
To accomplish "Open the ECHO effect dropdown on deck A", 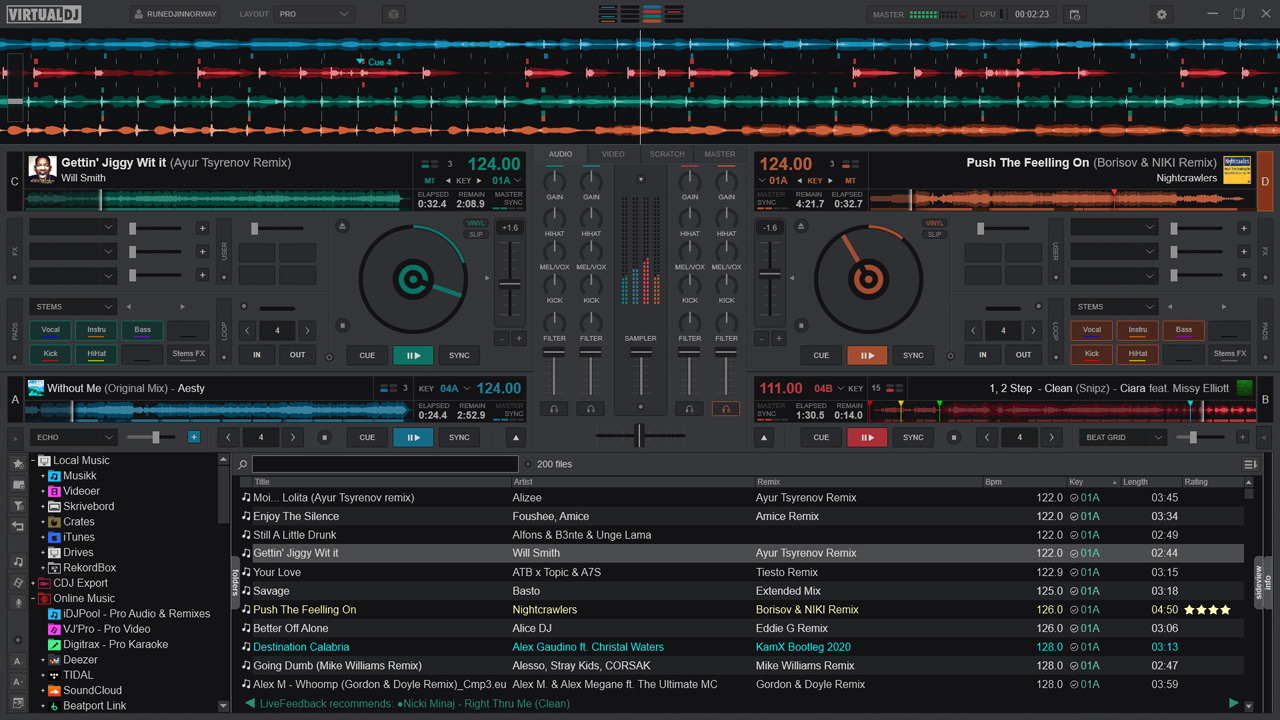I will pos(70,436).
